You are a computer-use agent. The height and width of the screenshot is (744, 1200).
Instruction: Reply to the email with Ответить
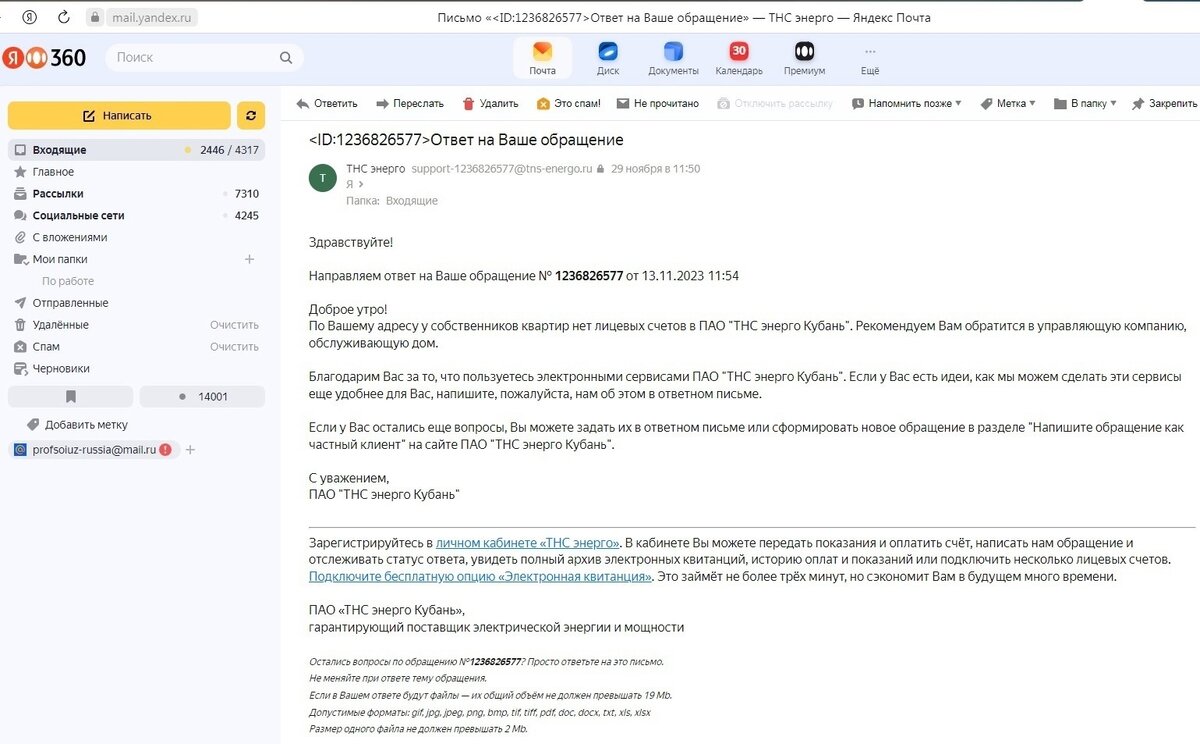tap(327, 103)
